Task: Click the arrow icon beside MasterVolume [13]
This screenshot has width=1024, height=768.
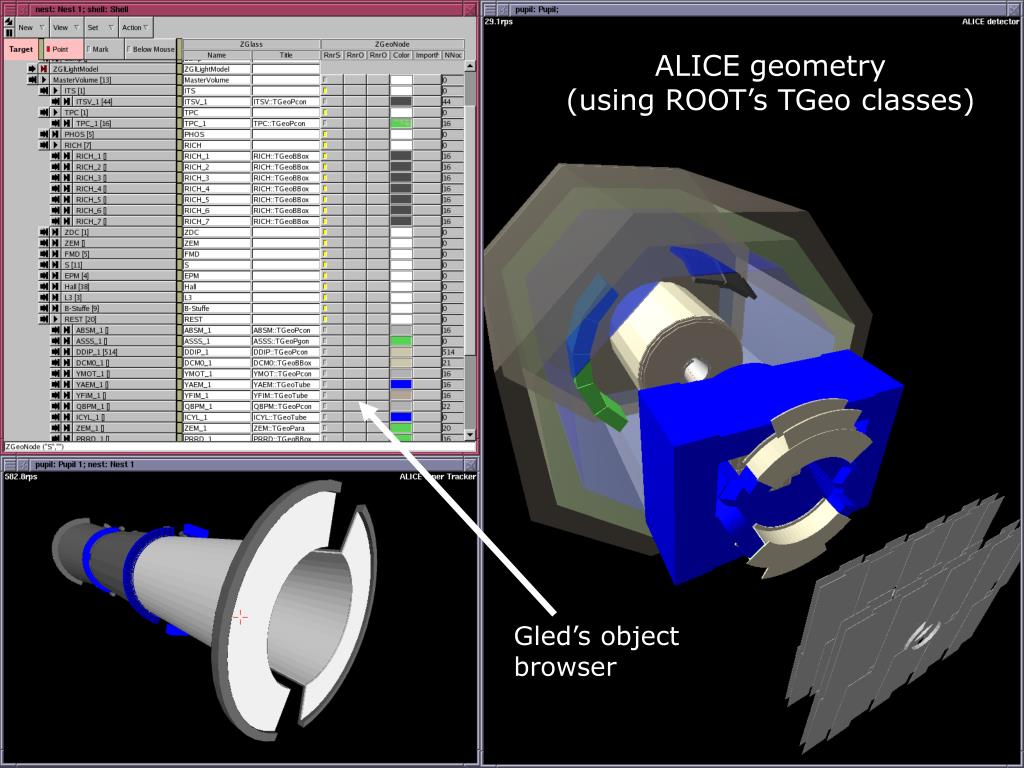Action: pos(32,80)
